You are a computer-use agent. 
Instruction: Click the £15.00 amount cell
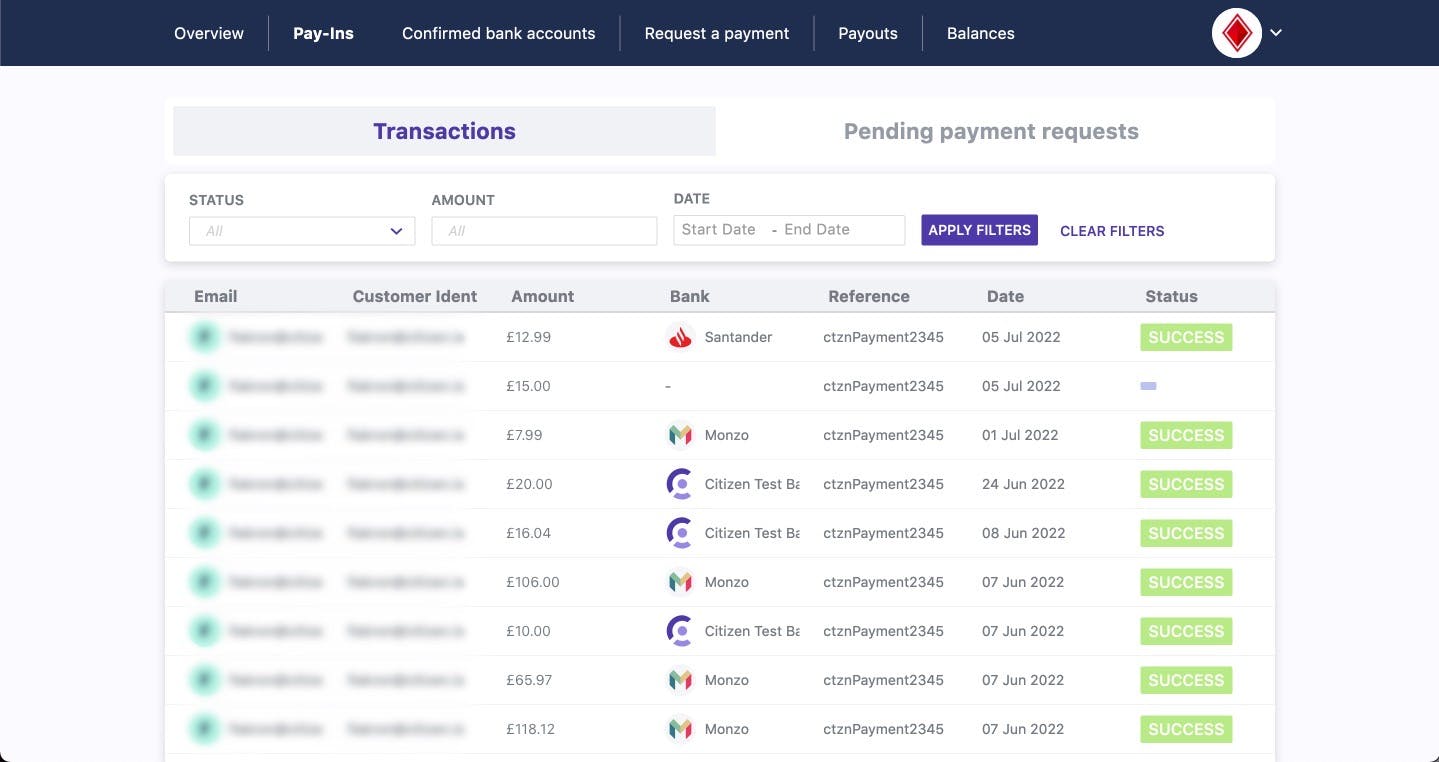tap(529, 386)
